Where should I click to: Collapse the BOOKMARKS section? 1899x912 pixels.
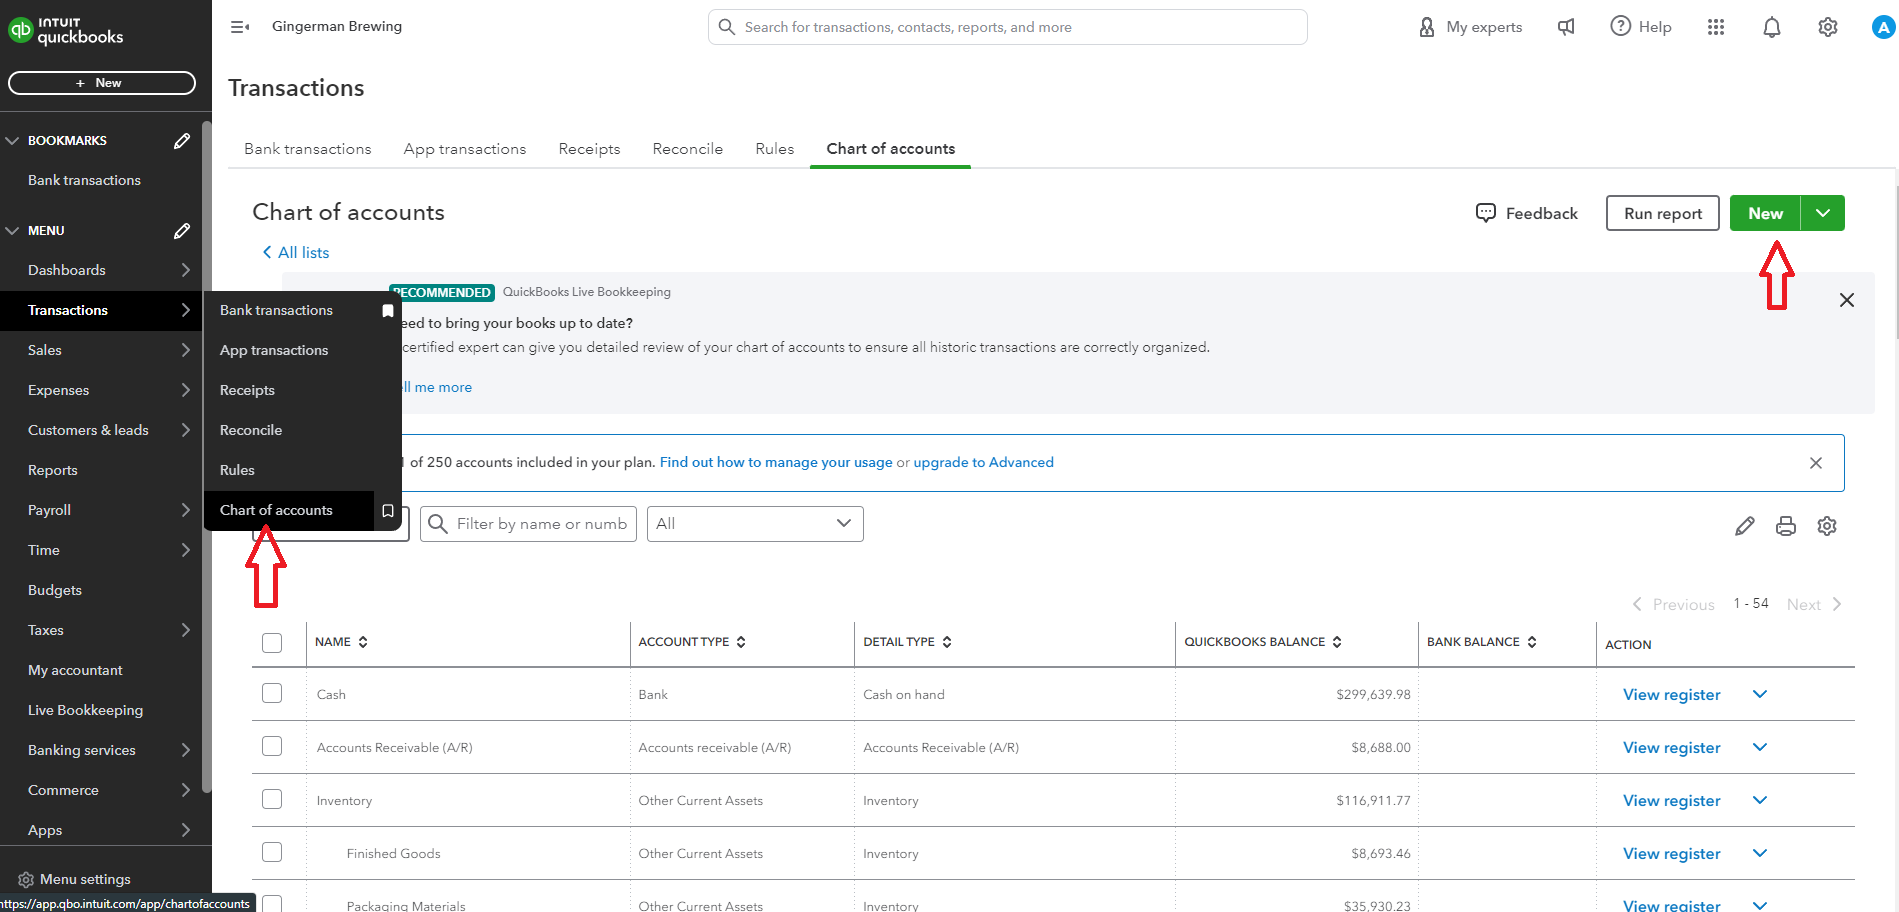[x=13, y=141]
